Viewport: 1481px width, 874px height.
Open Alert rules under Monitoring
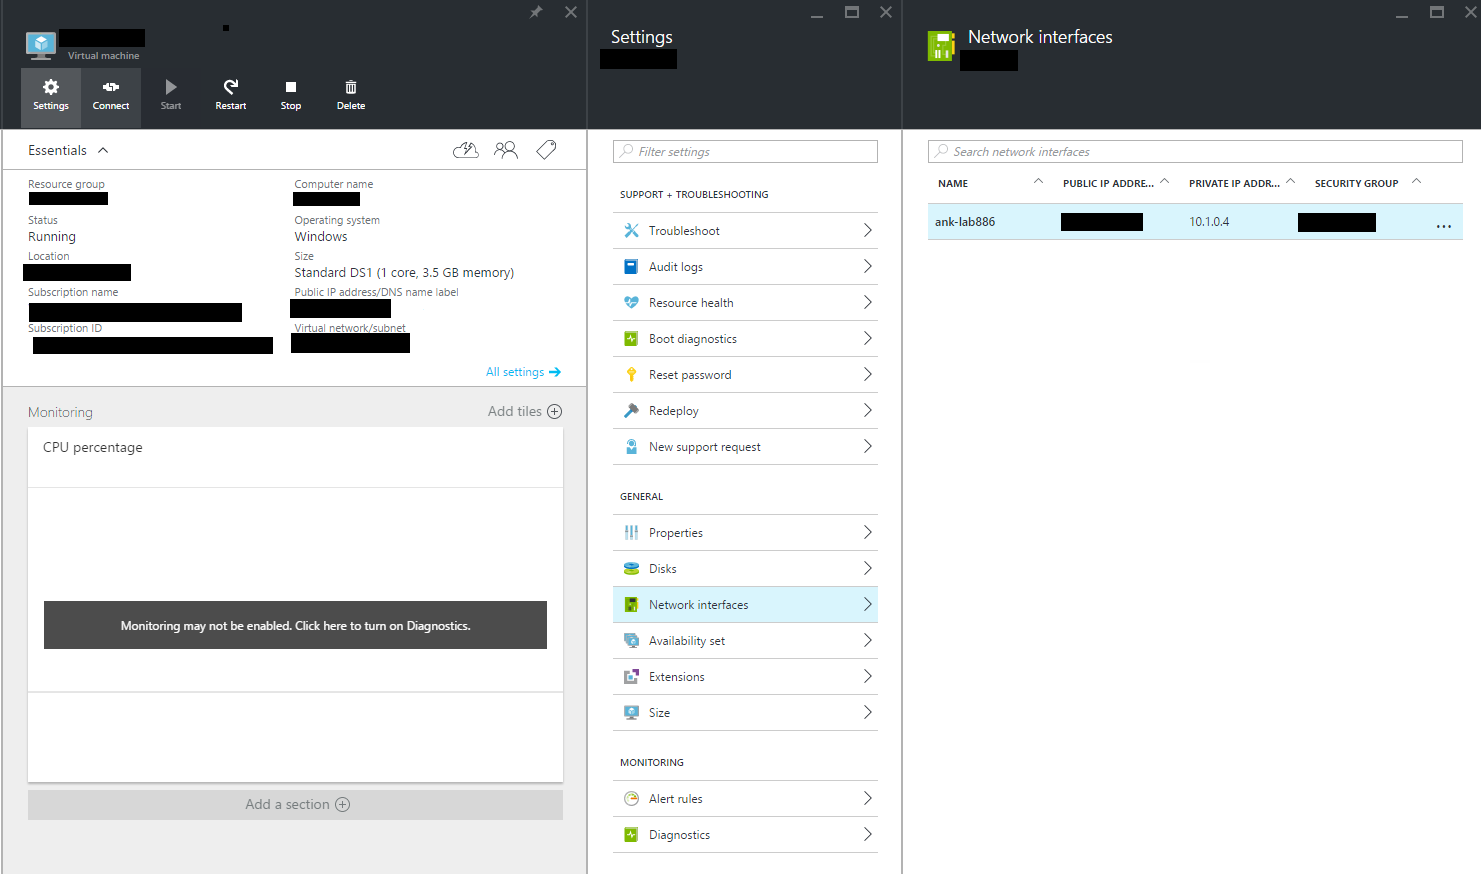pyautogui.click(x=745, y=799)
